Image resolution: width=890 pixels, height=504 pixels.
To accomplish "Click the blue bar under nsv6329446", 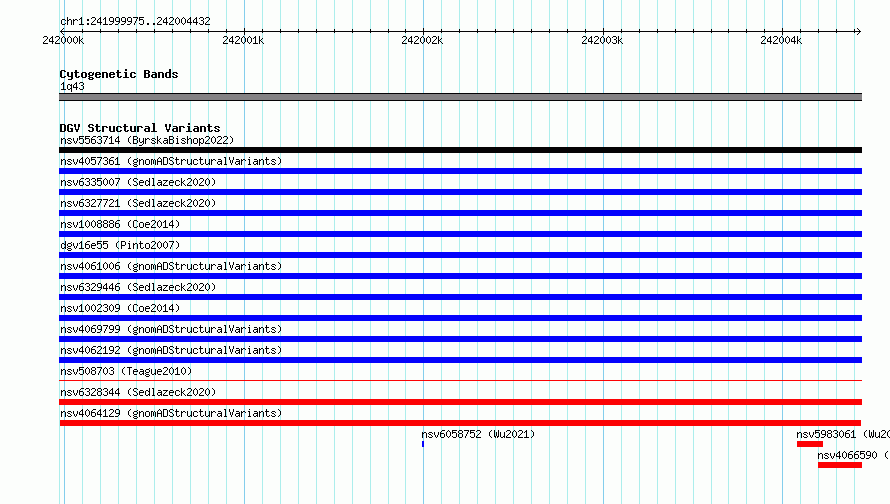I will click(x=460, y=297).
